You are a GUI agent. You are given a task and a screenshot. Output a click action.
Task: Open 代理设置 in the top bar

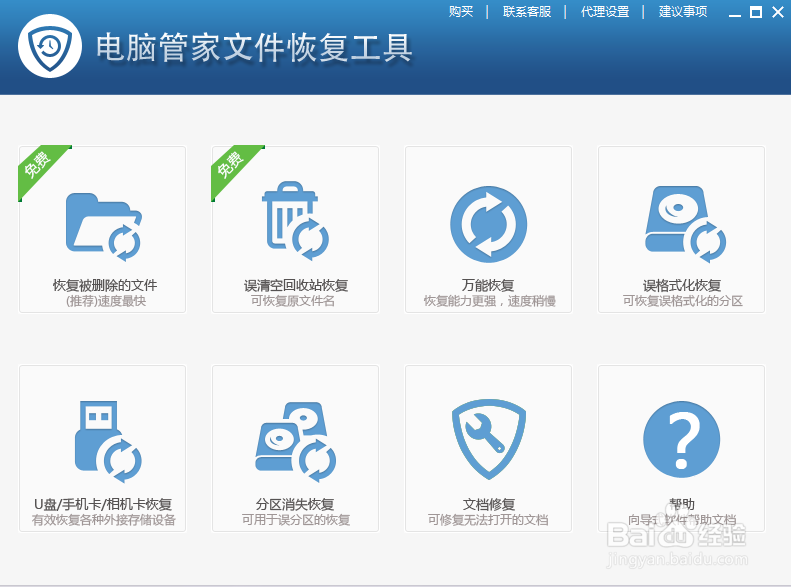pyautogui.click(x=604, y=12)
